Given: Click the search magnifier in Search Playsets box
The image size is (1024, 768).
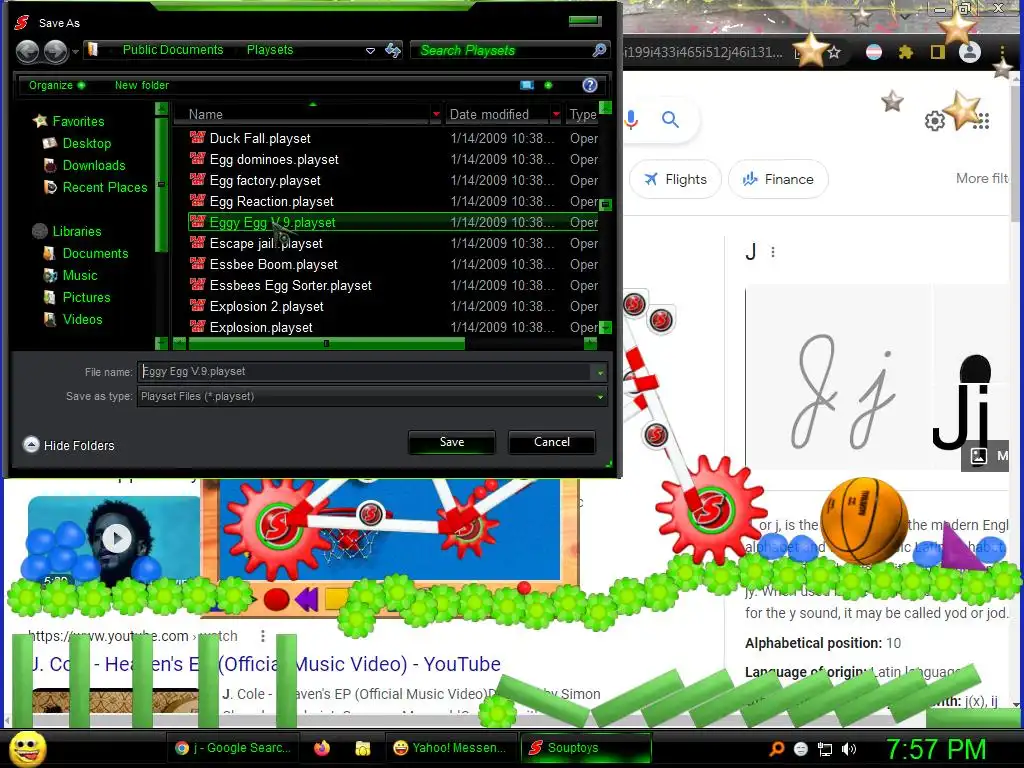Looking at the screenshot, I should 599,50.
